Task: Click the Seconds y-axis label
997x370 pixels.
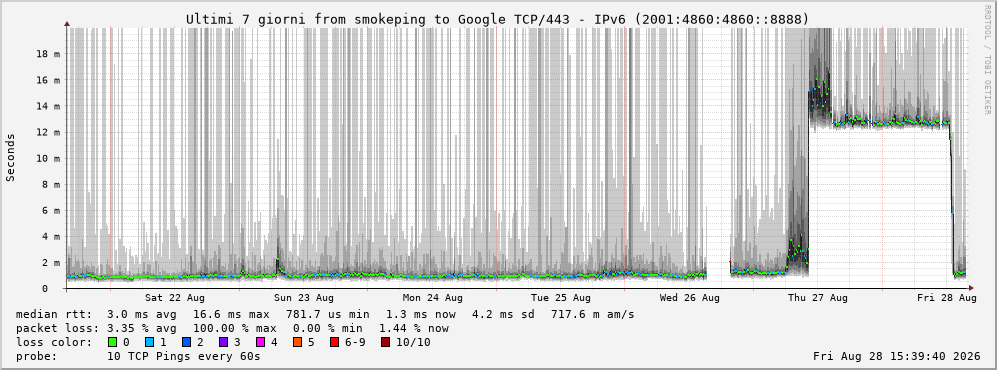Action: 11,158
